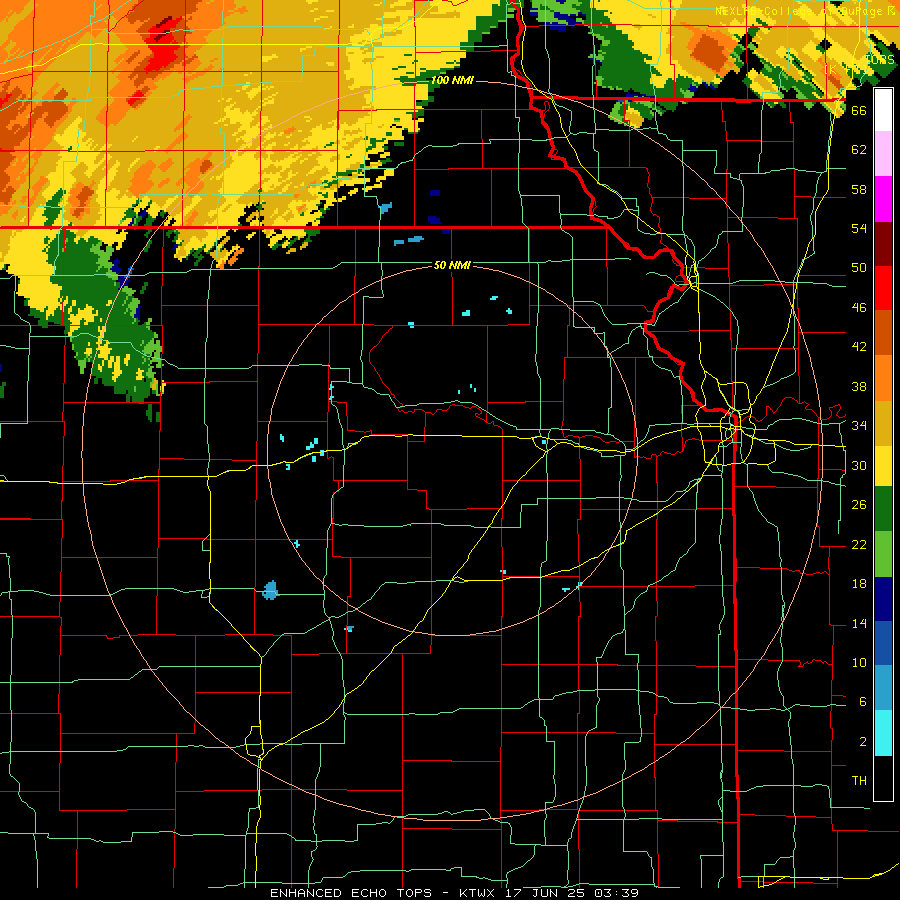The width and height of the screenshot is (900, 900).
Task: Click the "NEXLAB College of DuPage" credit text
Action: pyautogui.click(x=801, y=11)
